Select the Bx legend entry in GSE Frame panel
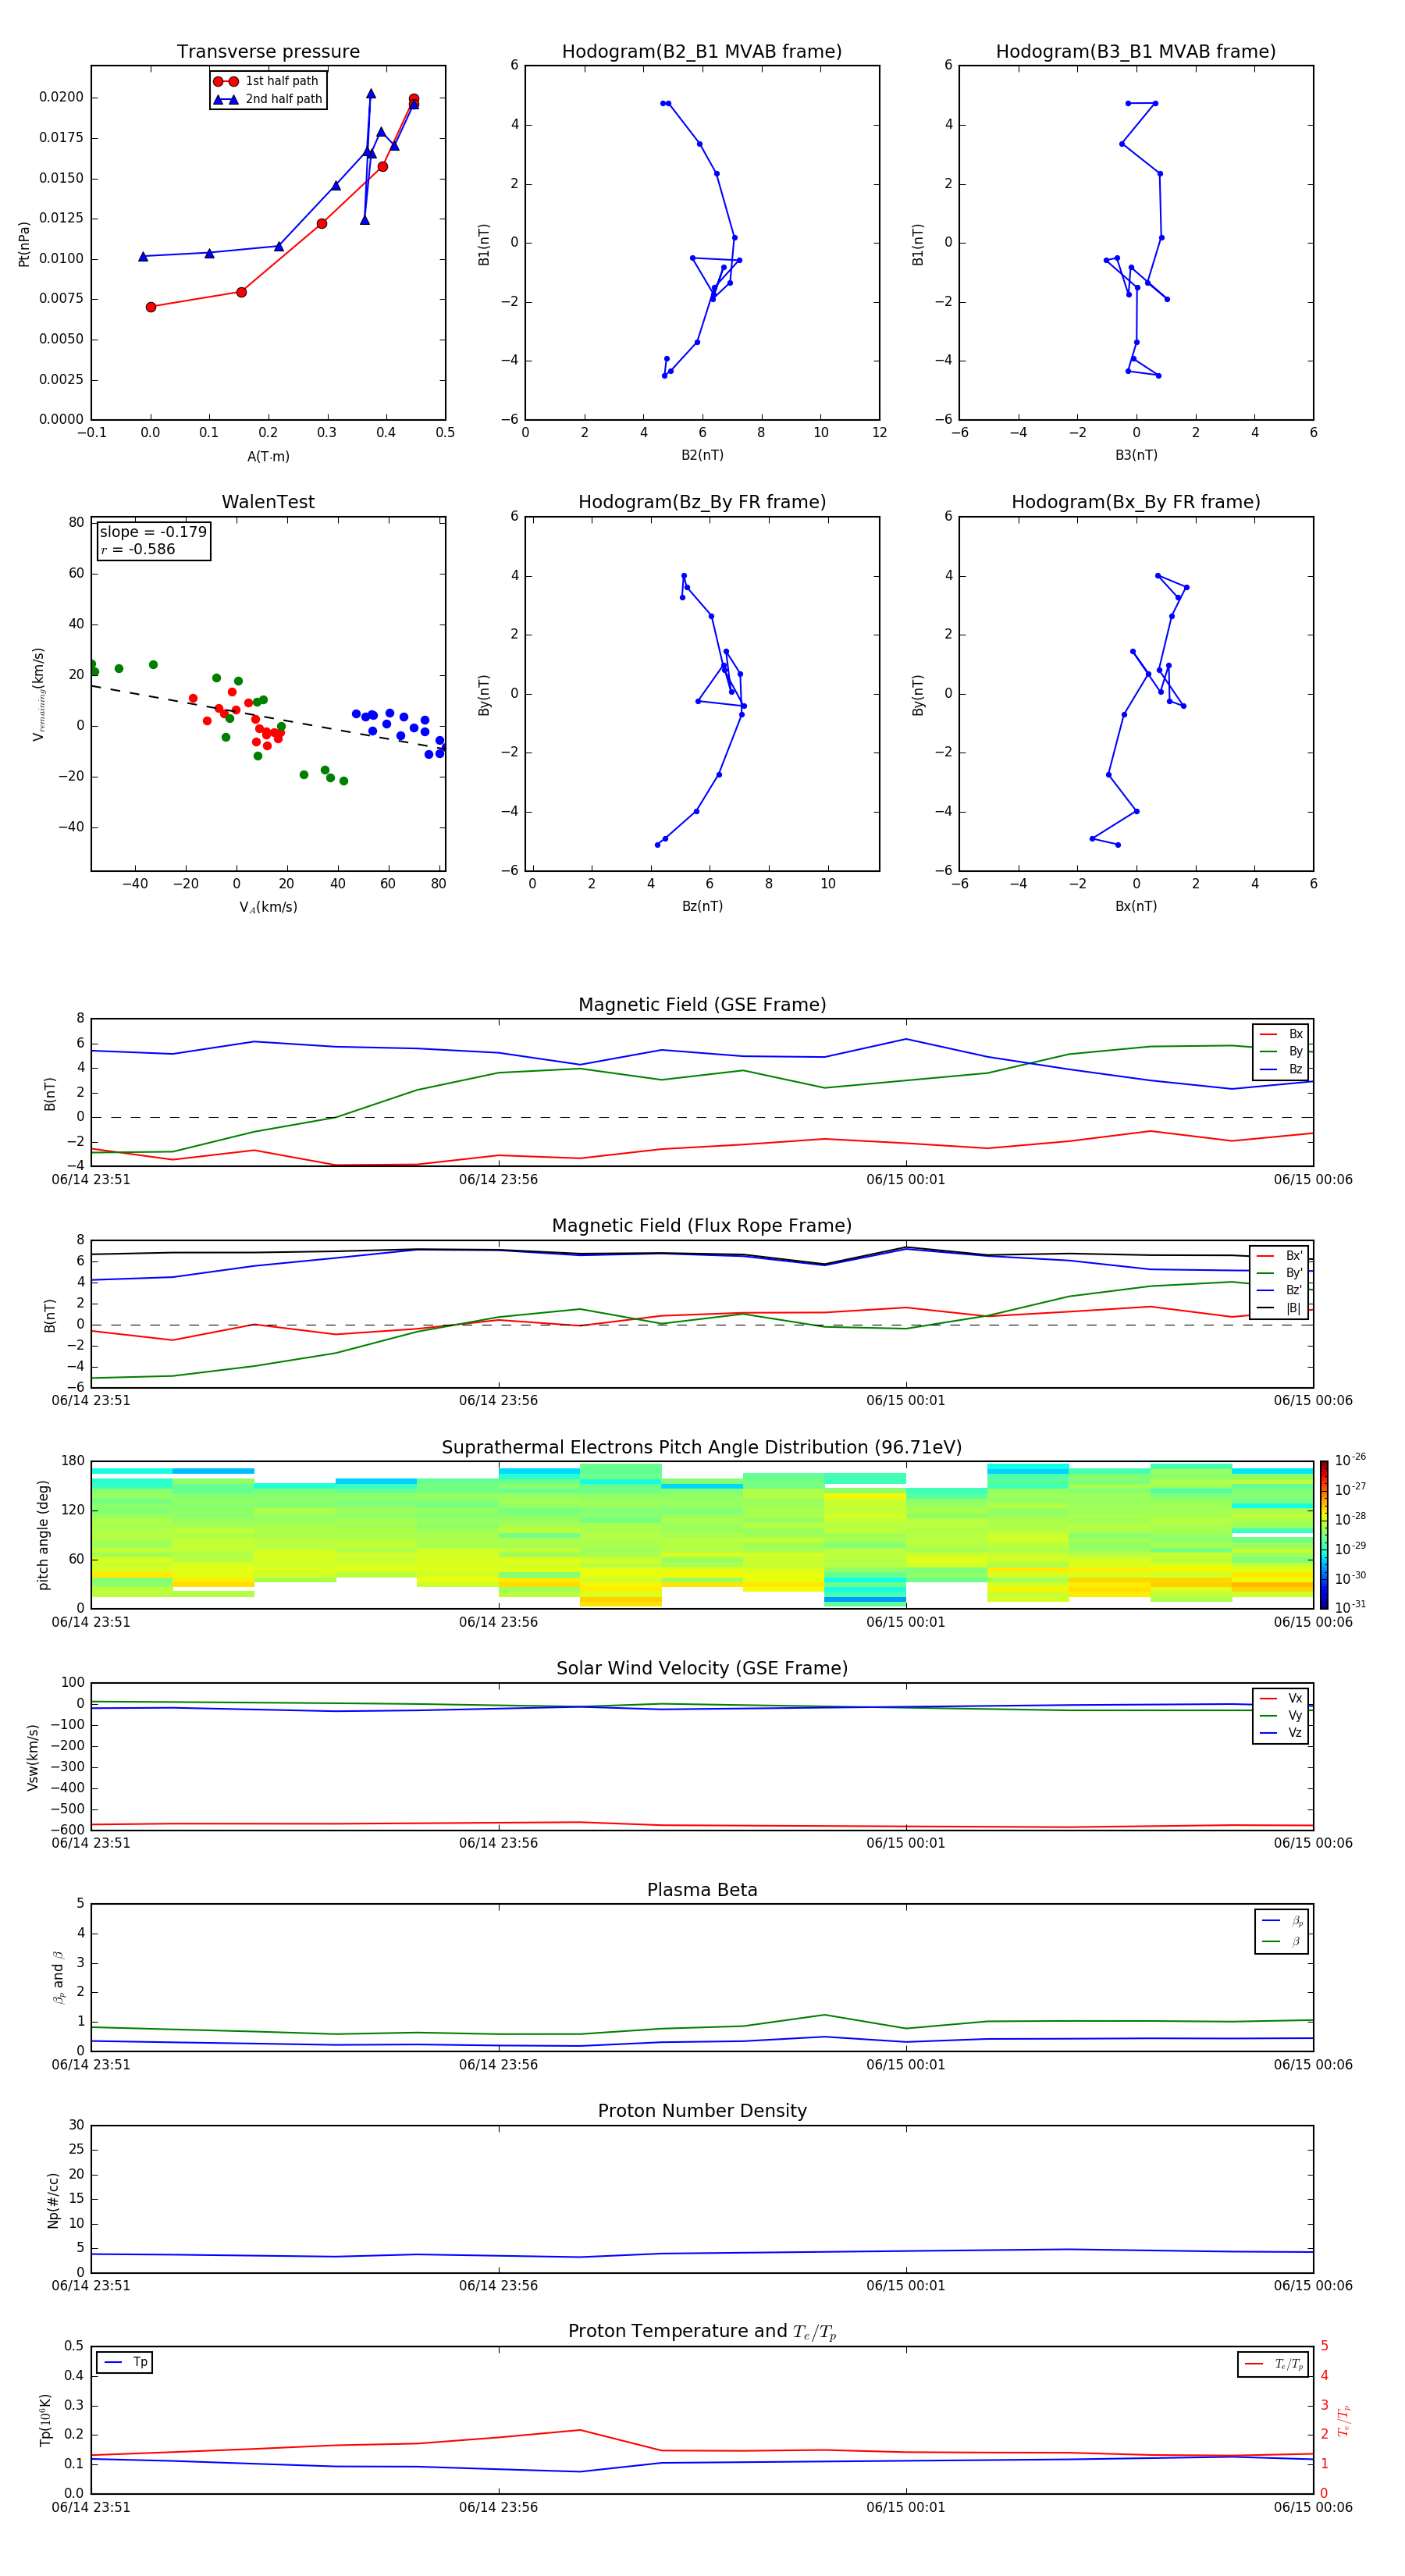Viewport: 1405px width, 2576px height. 1281,1034
